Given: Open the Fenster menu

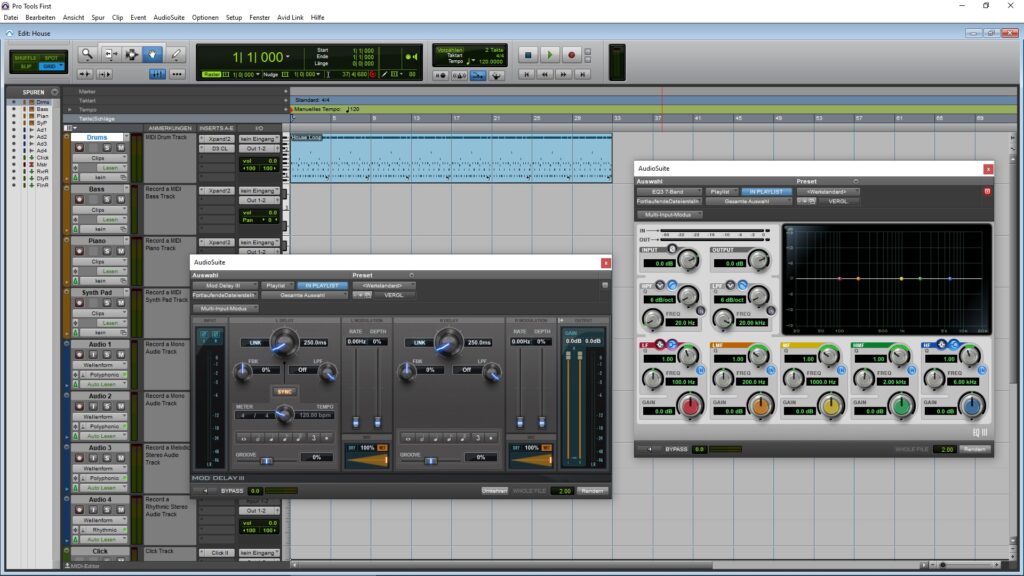Looking at the screenshot, I should [x=259, y=18].
